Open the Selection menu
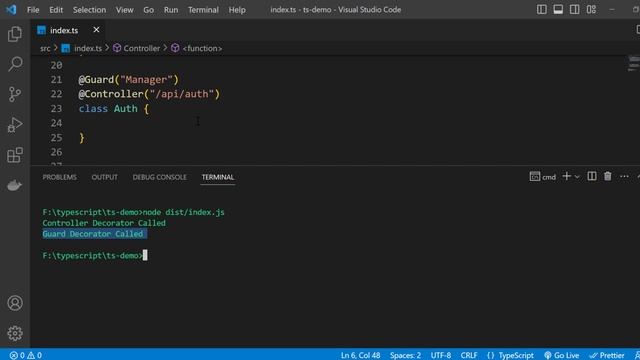The width and height of the screenshot is (640, 360). pos(89,9)
